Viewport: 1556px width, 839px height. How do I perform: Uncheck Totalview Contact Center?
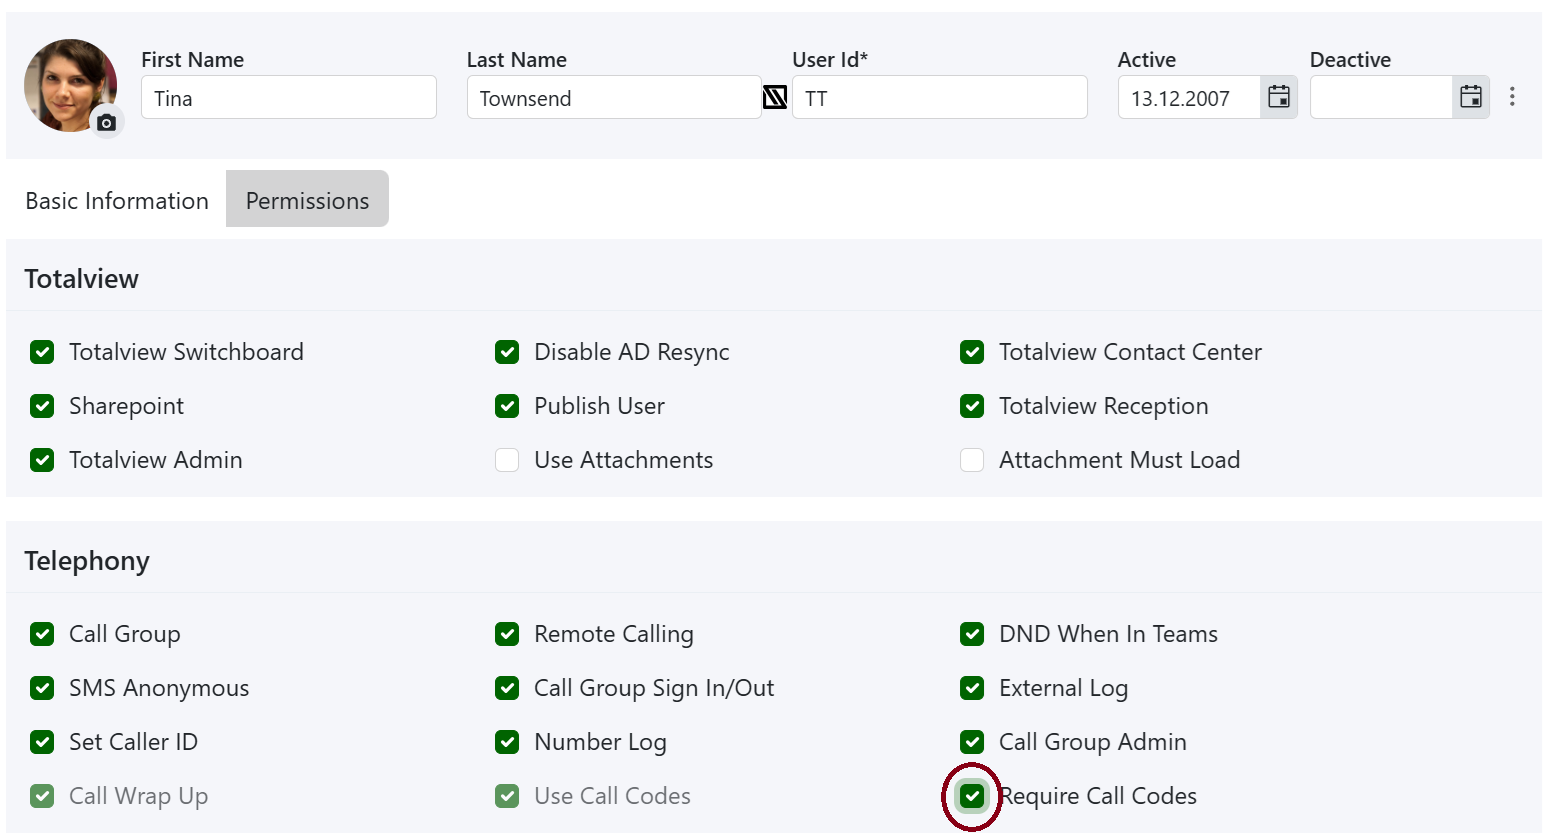[972, 352]
